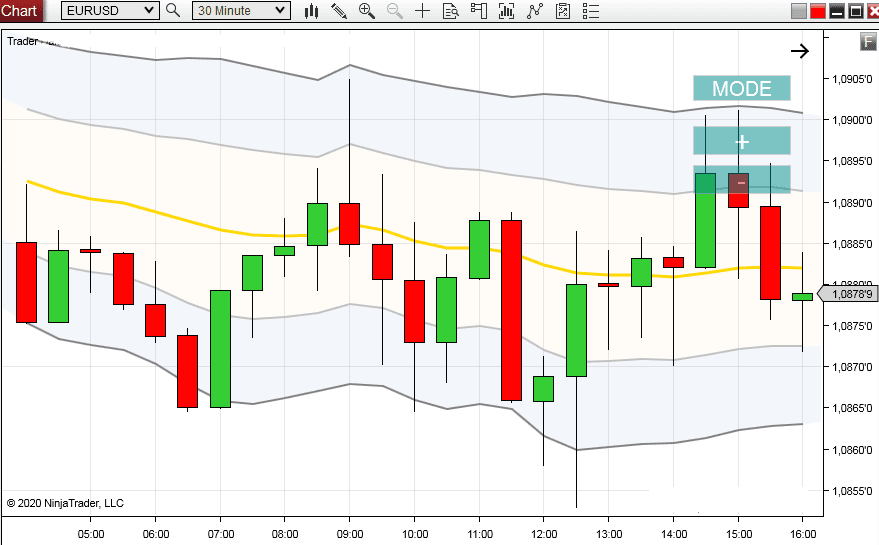The height and width of the screenshot is (545, 879).
Task: Open the chart style bars icon
Action: tap(311, 11)
